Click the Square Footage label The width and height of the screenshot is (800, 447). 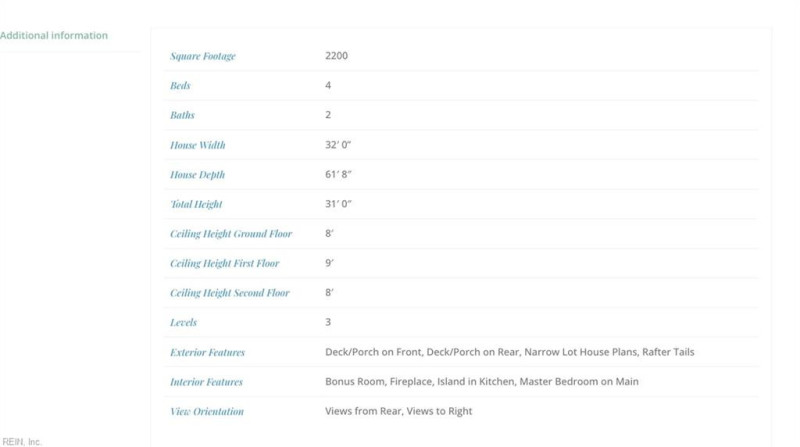(203, 56)
